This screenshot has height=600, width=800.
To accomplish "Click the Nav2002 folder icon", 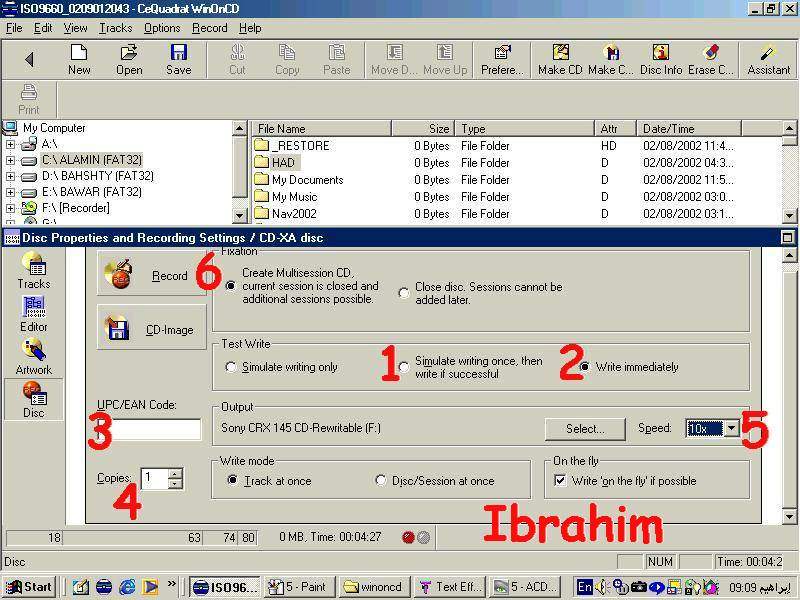I will click(261, 213).
